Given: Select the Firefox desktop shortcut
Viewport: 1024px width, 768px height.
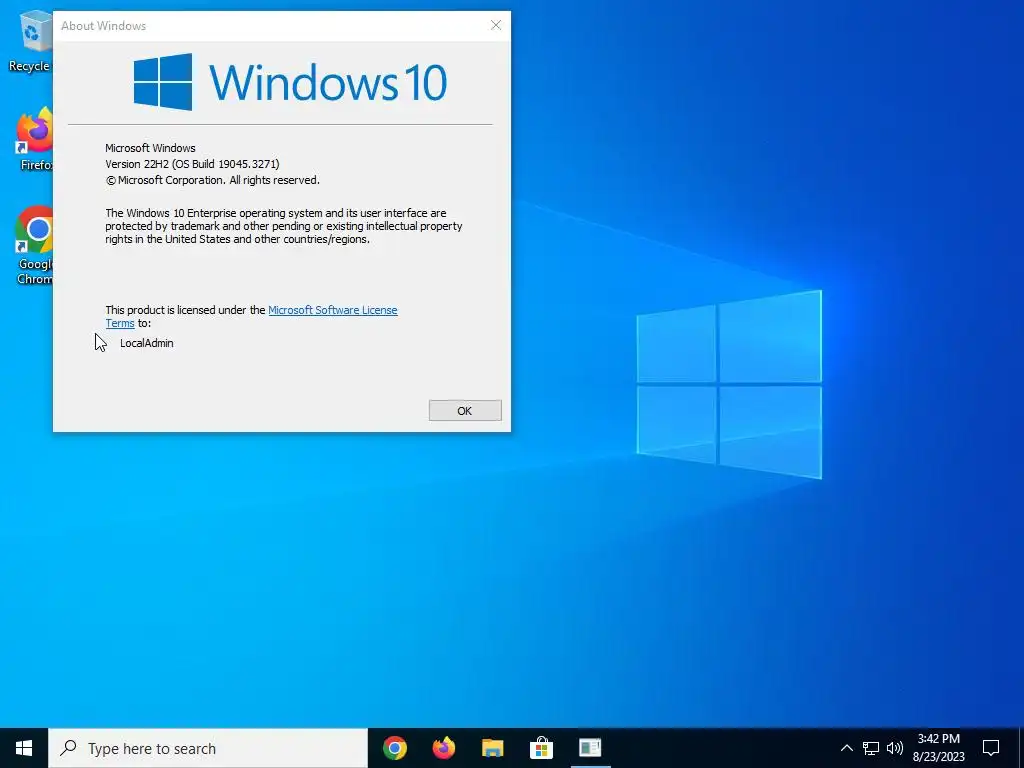Looking at the screenshot, I should tap(35, 139).
